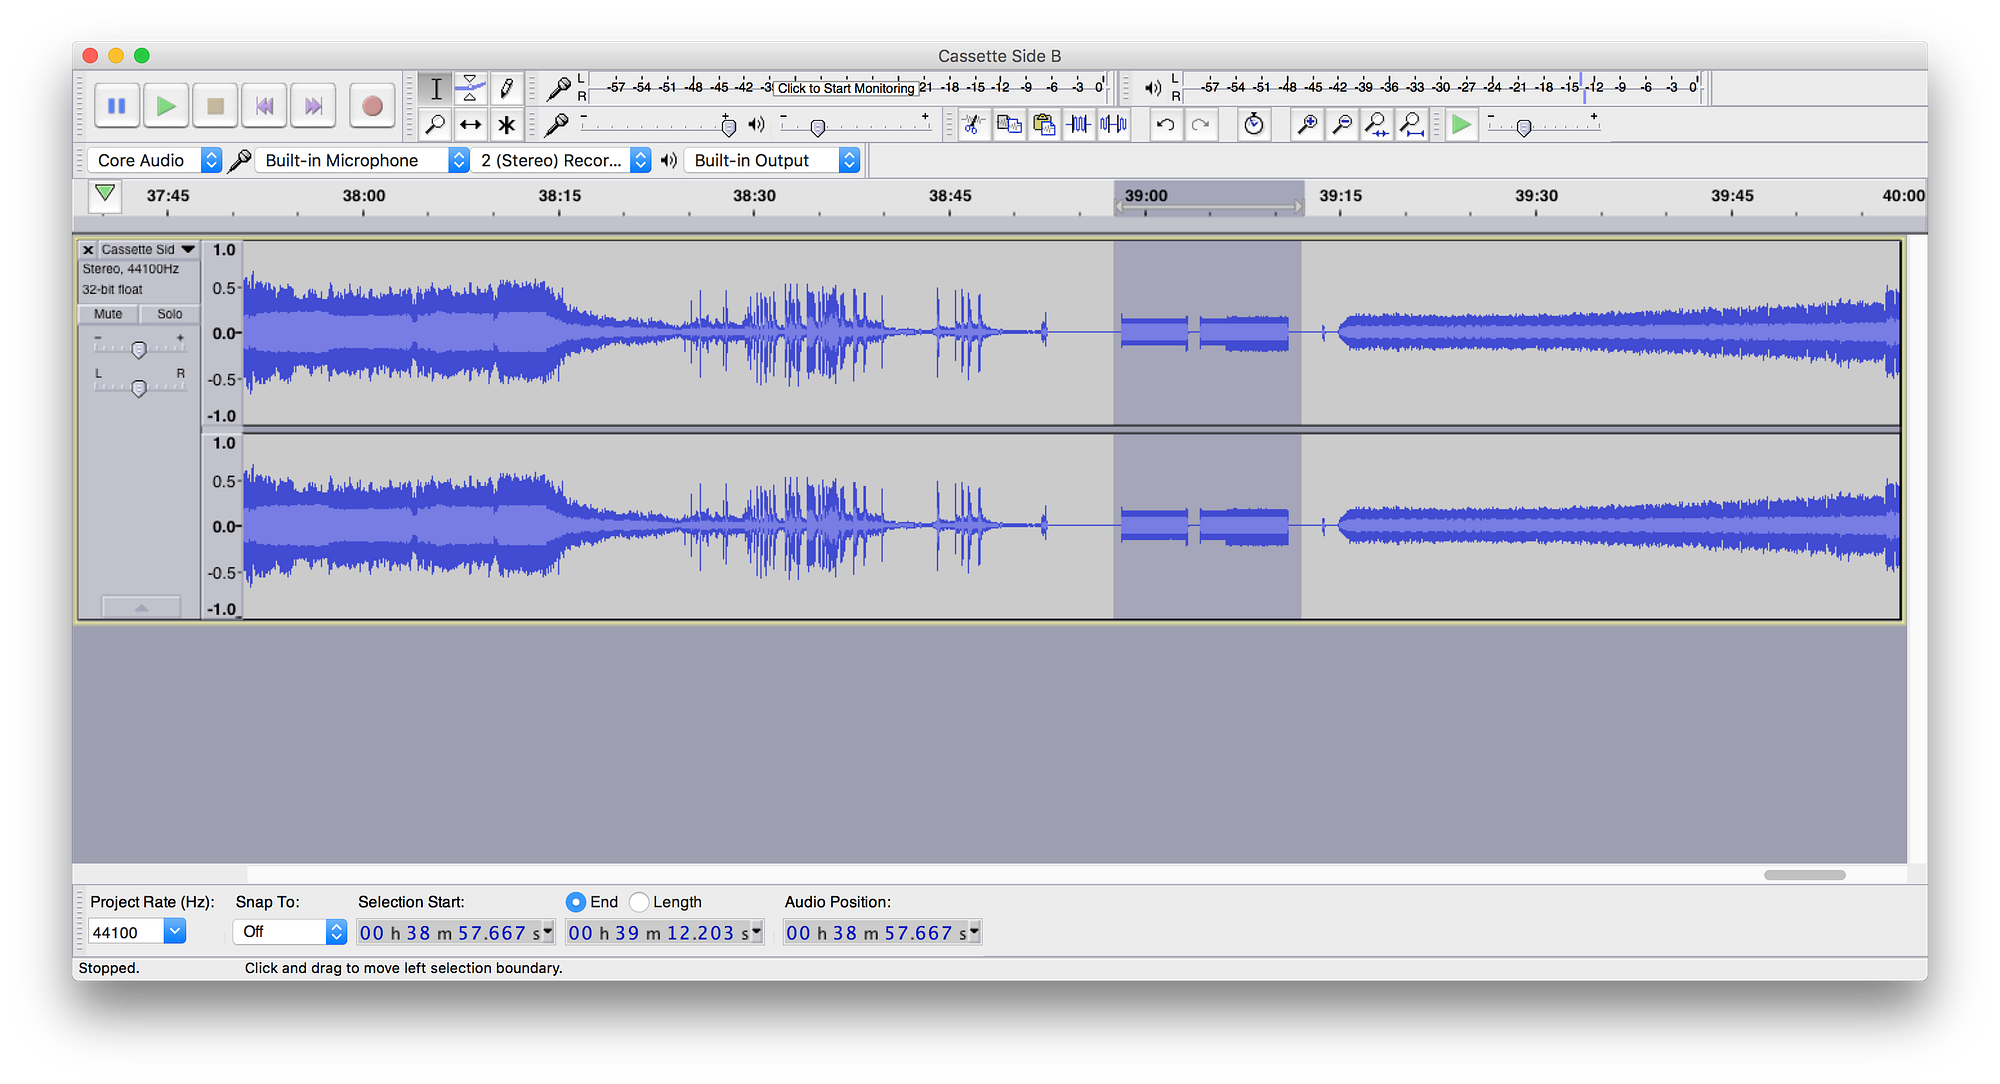Click the Silence Audio icon
2000x1084 pixels.
click(1114, 125)
